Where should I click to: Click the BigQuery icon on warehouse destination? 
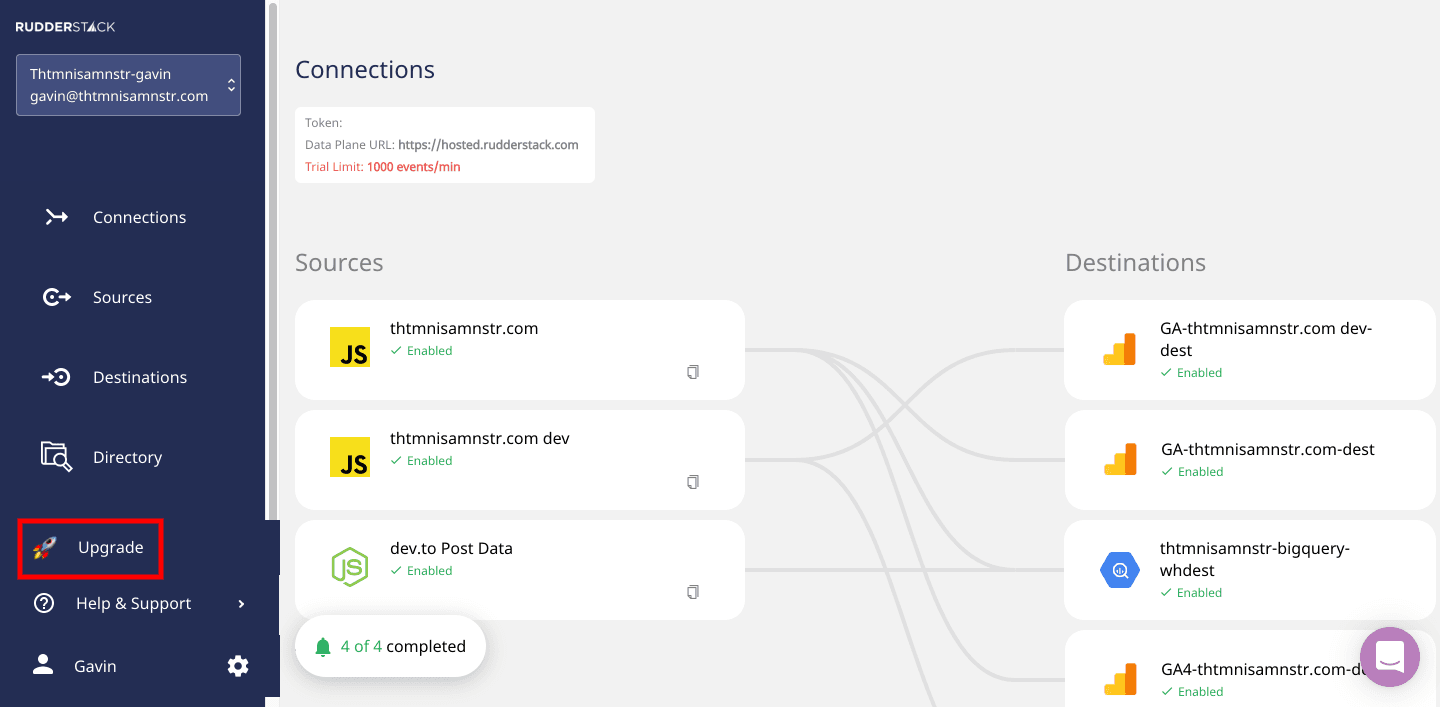click(1120, 570)
